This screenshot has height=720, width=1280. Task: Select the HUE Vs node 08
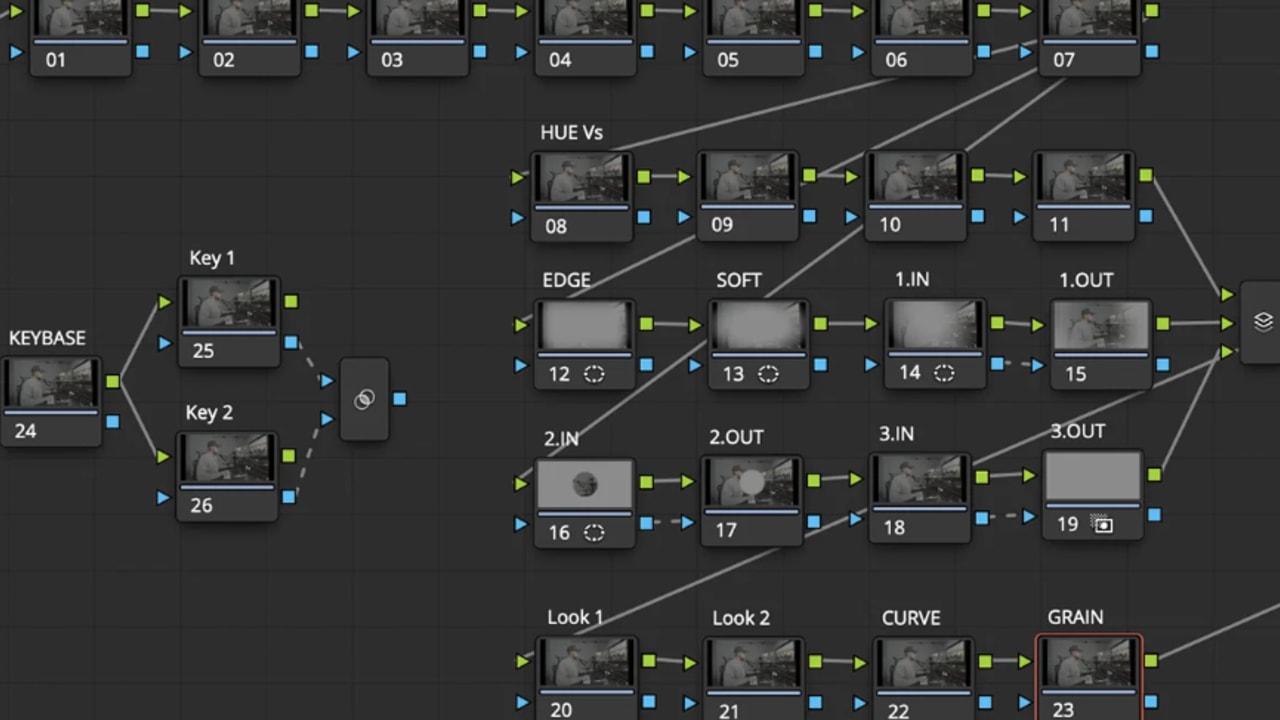581,196
